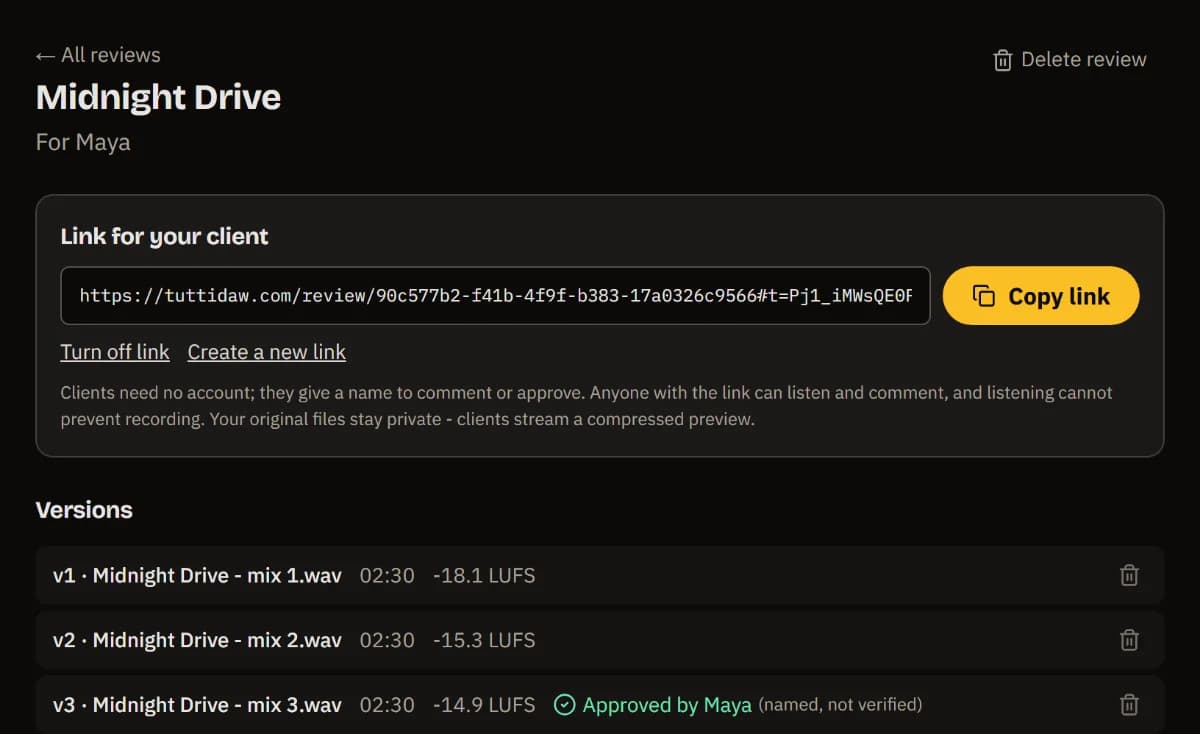Image resolution: width=1200 pixels, height=734 pixels.
Task: Click the -14.9 LUFS value
Action: coord(484,705)
